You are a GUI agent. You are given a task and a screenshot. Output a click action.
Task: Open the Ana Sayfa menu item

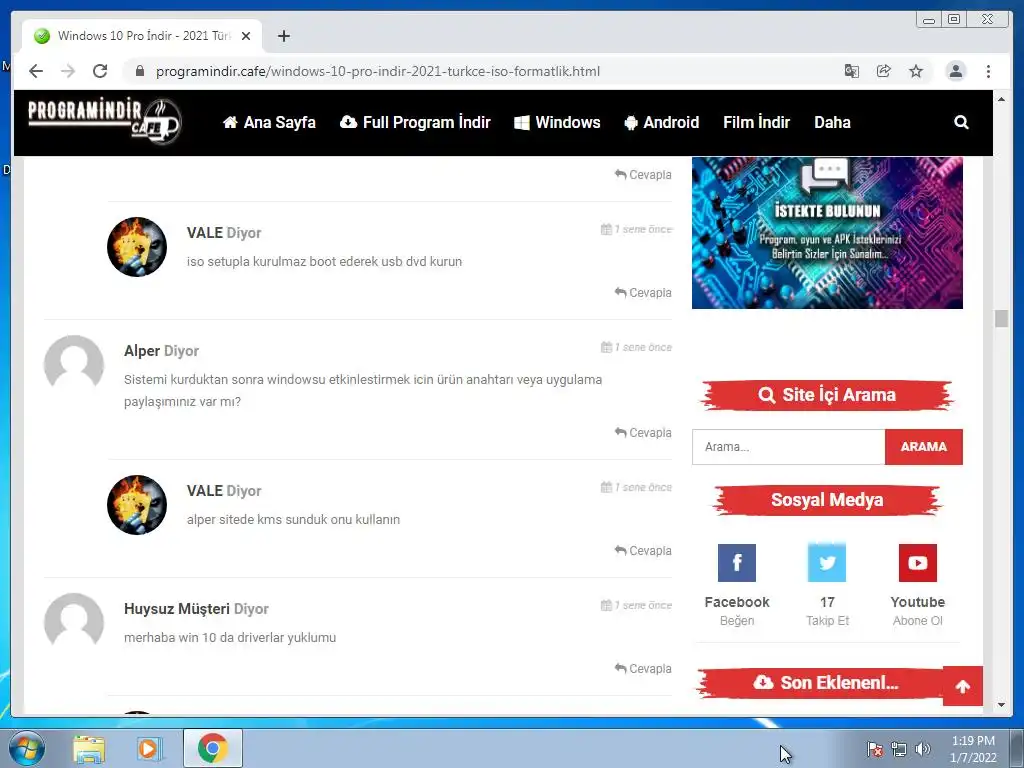pyautogui.click(x=269, y=122)
